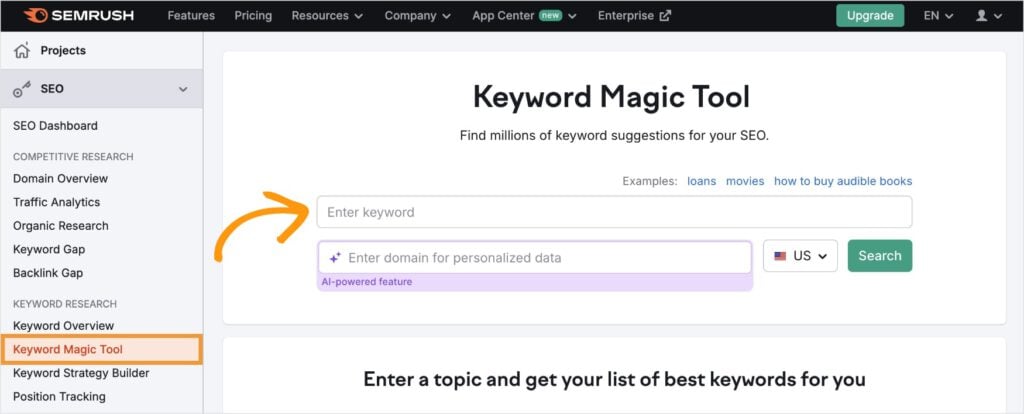Open Position Tracking
Screen dimensions: 1024x414
click(59, 396)
